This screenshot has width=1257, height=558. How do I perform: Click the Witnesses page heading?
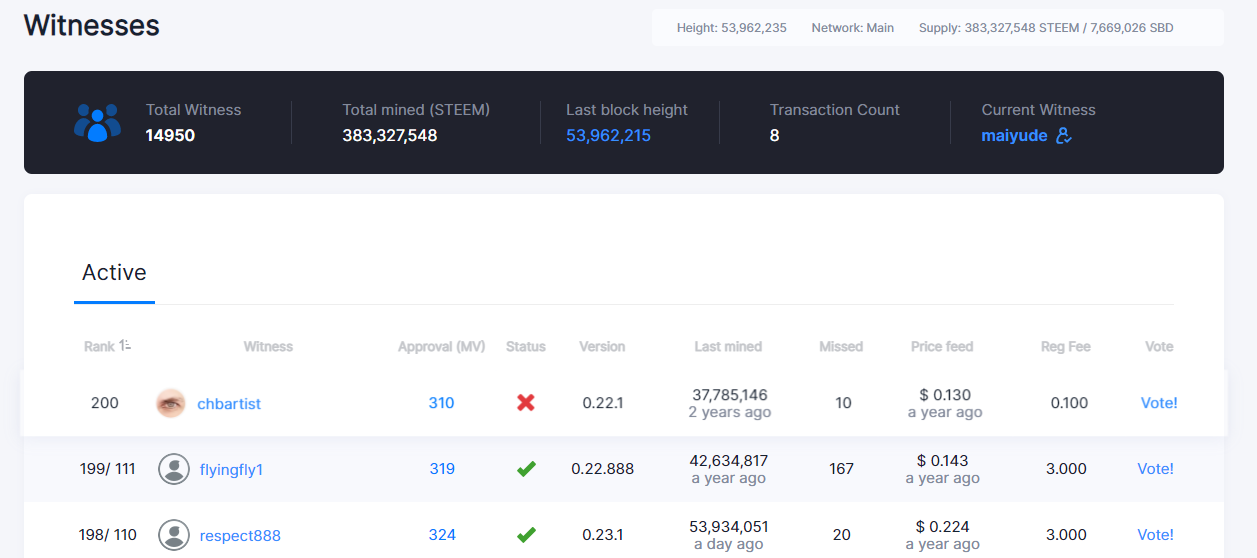[91, 25]
